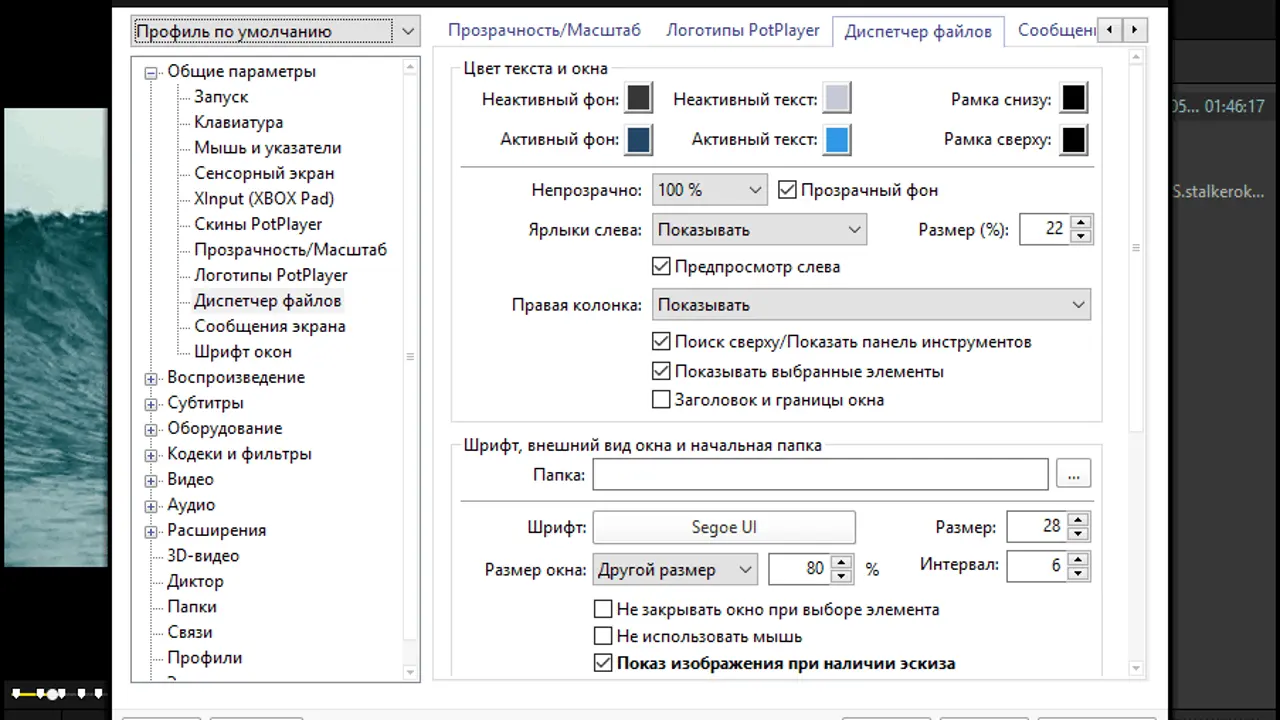
Task: Toggle the Прозрачный фон checkbox
Action: click(787, 189)
